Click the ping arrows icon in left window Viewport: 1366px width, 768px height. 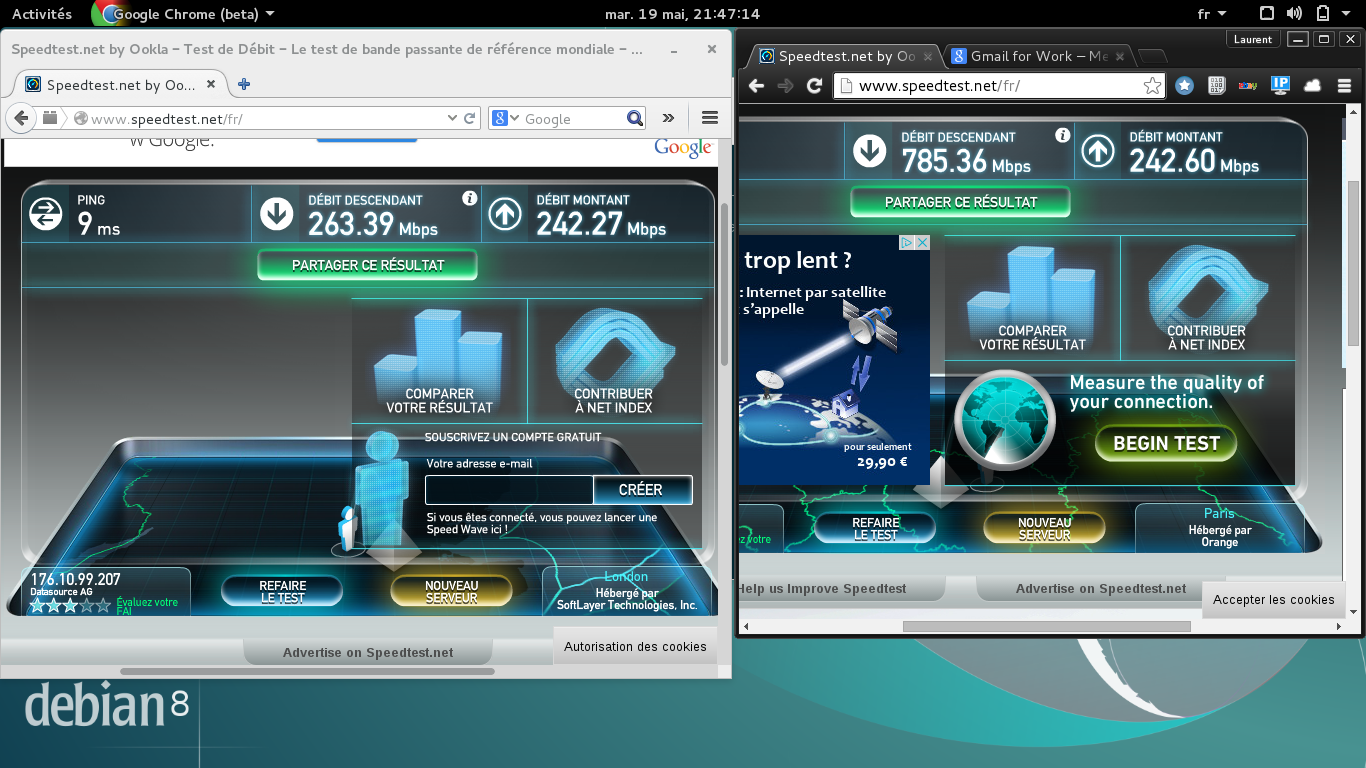tap(46, 213)
